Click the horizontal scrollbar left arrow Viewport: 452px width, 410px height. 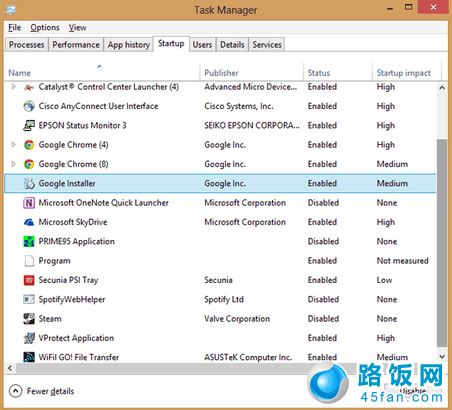(10, 368)
